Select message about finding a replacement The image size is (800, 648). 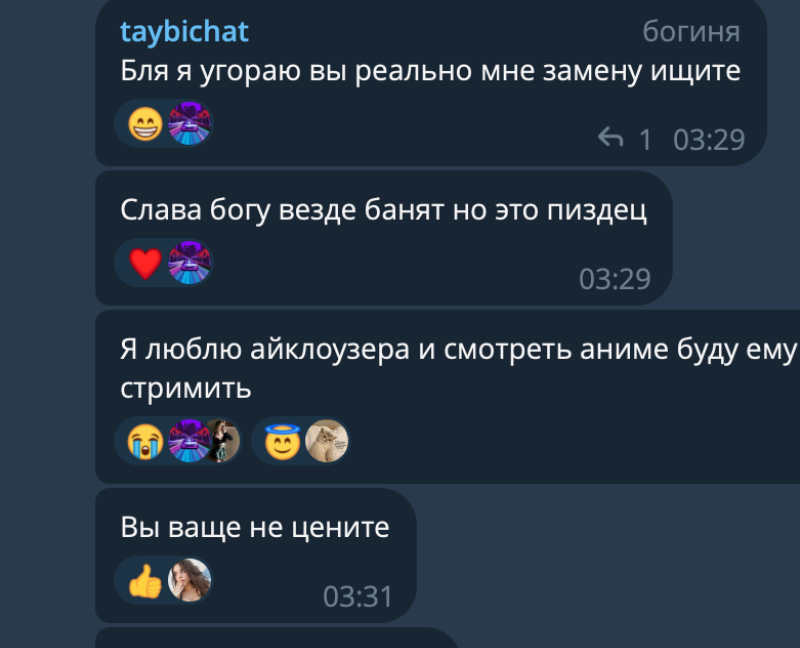[431, 70]
